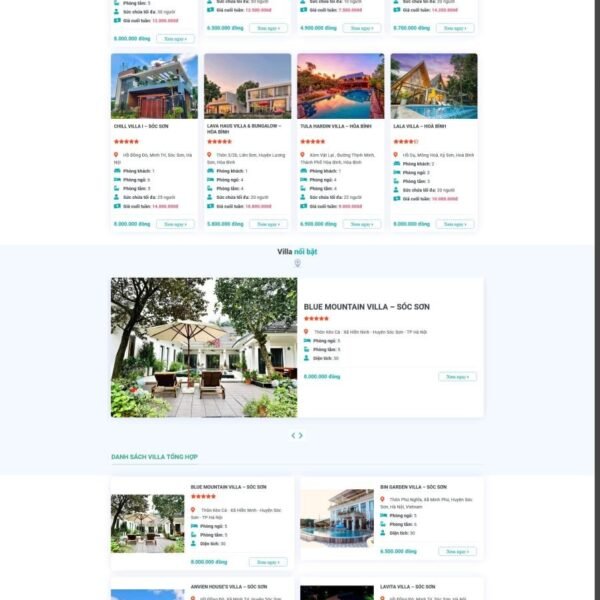The width and height of the screenshot is (600, 600).
Task: Click '5.800.000 đồng' price in Lava Haus card
Action: point(225,224)
